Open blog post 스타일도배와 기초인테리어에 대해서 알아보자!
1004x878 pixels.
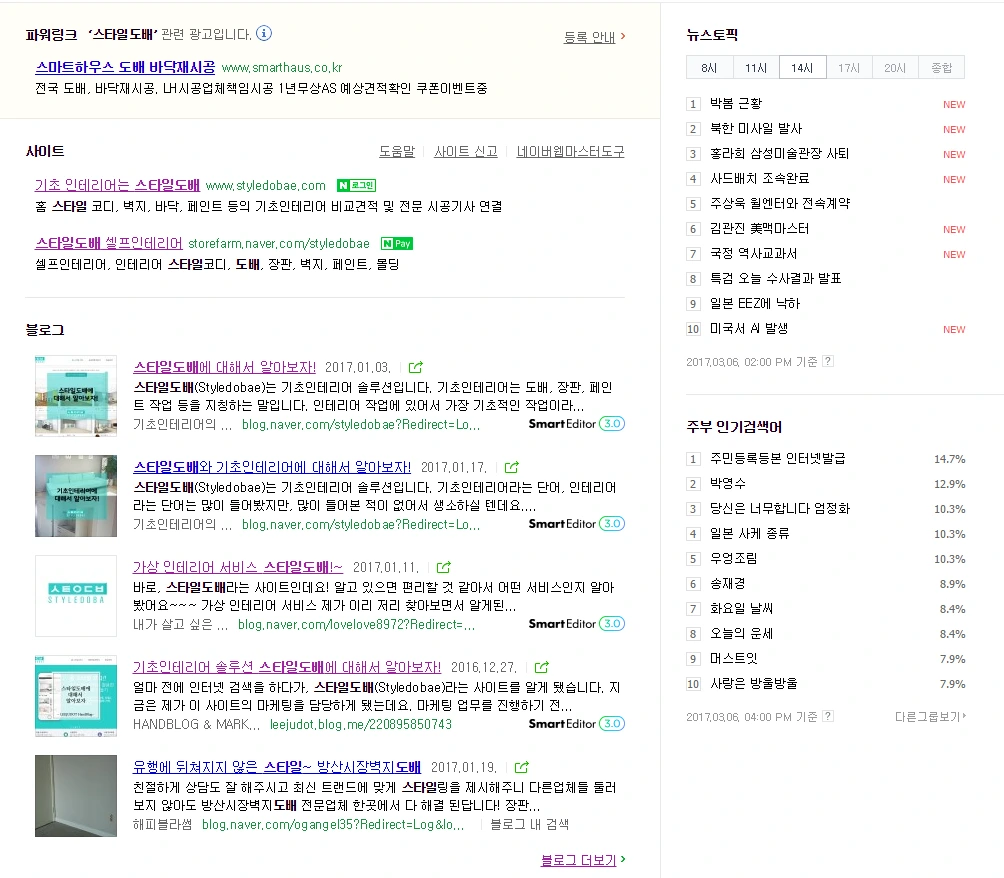pyautogui.click(x=272, y=467)
